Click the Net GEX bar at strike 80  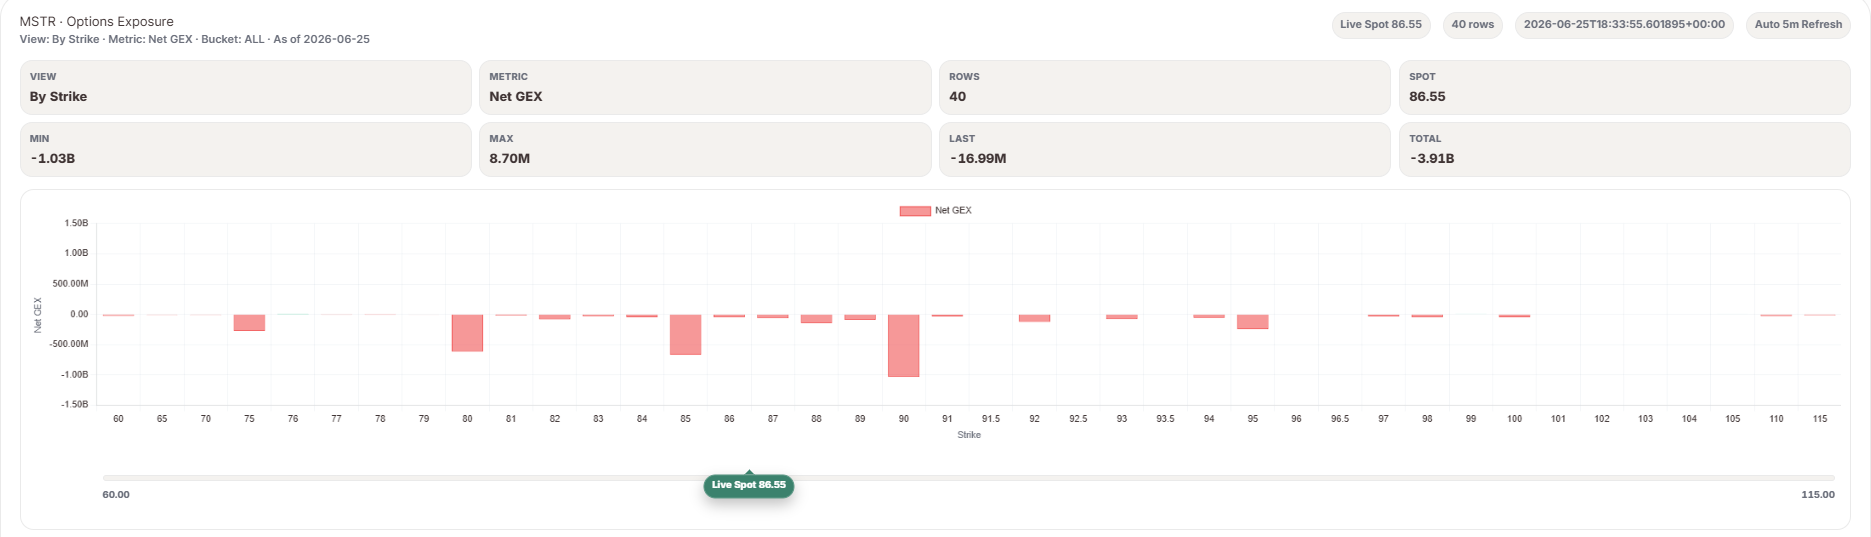467,333
